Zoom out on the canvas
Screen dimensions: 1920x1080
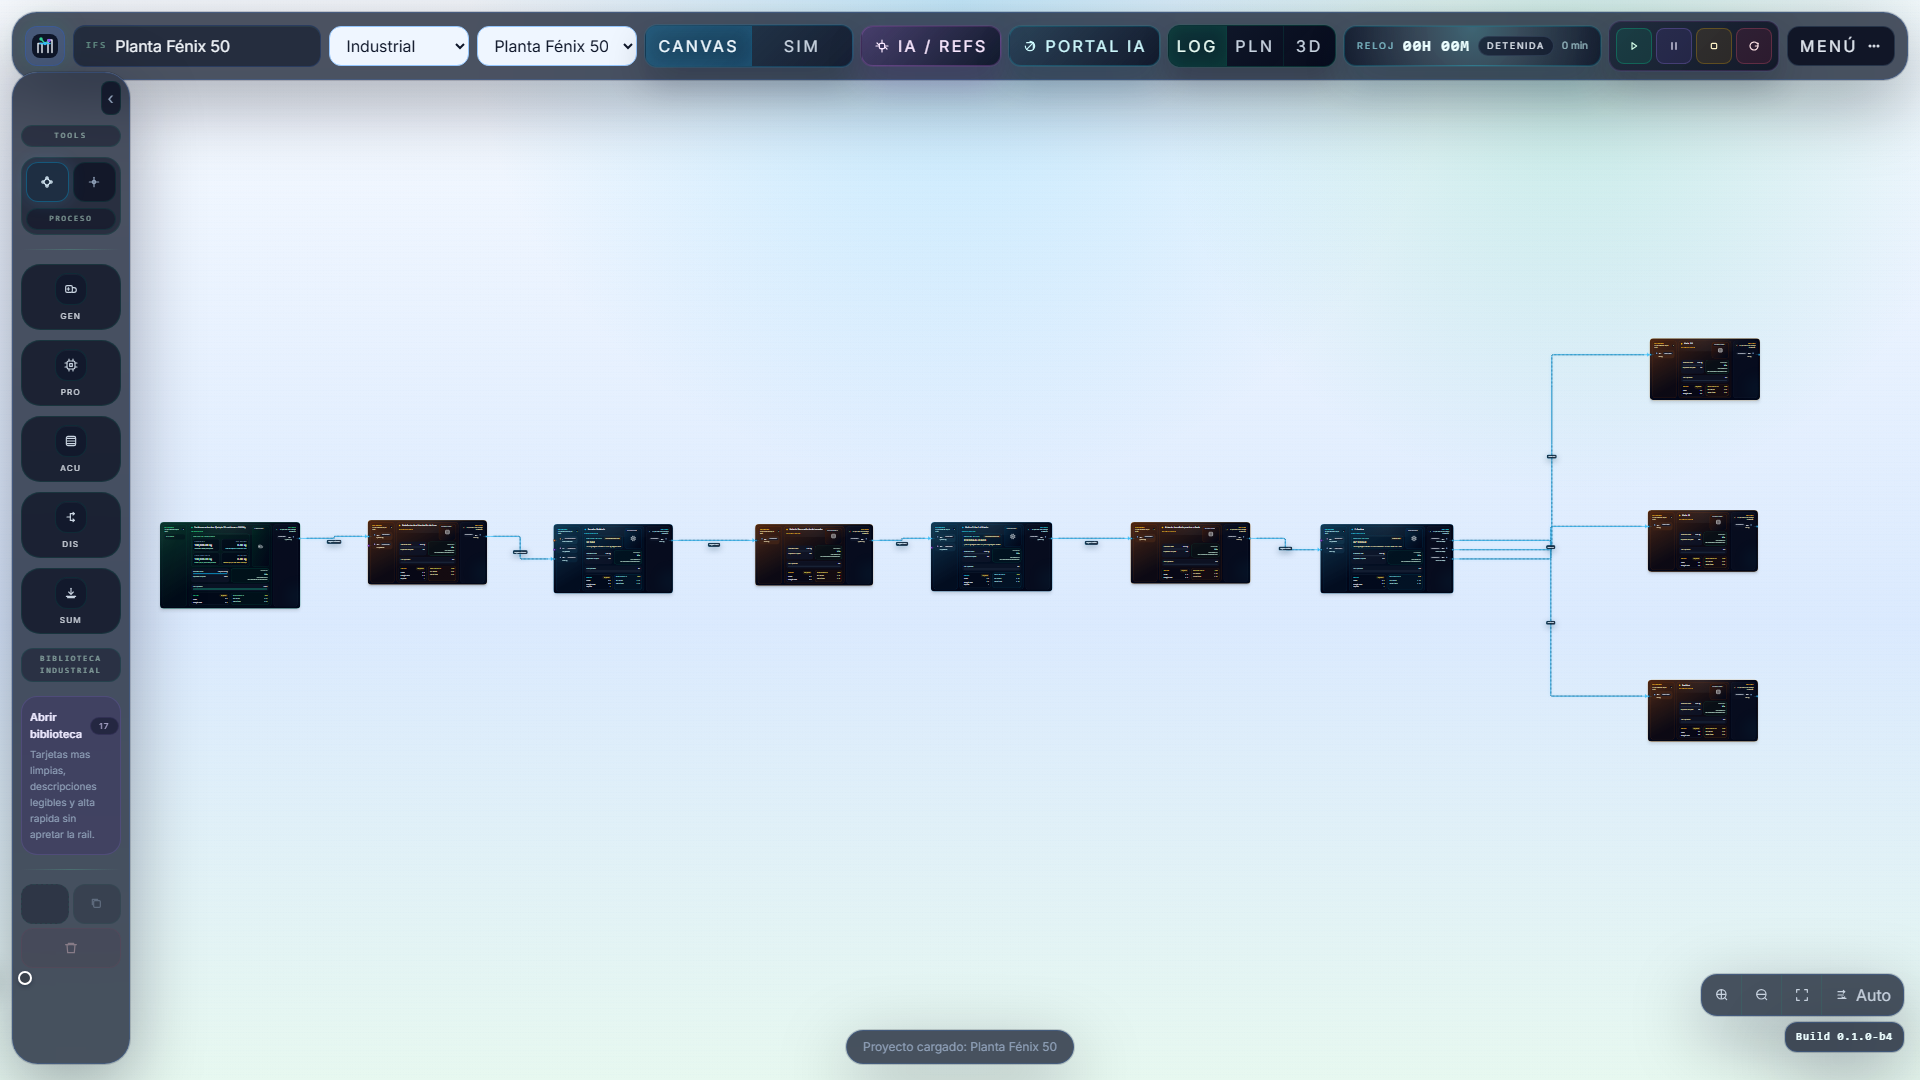(x=1762, y=995)
